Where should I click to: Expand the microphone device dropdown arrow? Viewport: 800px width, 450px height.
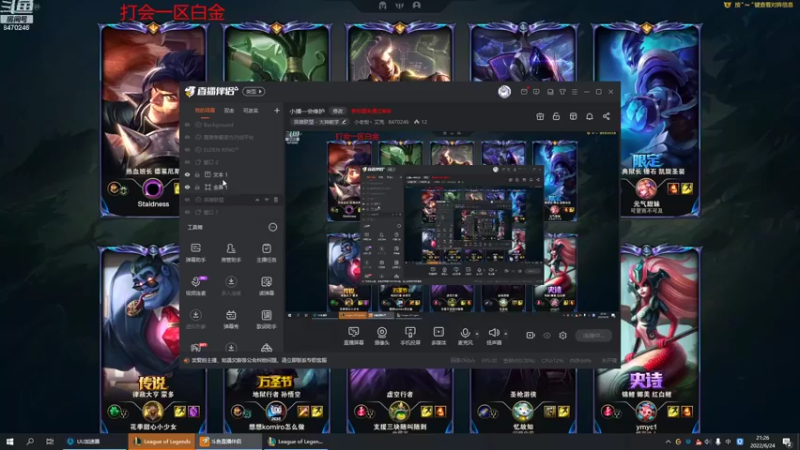pyautogui.click(x=477, y=334)
